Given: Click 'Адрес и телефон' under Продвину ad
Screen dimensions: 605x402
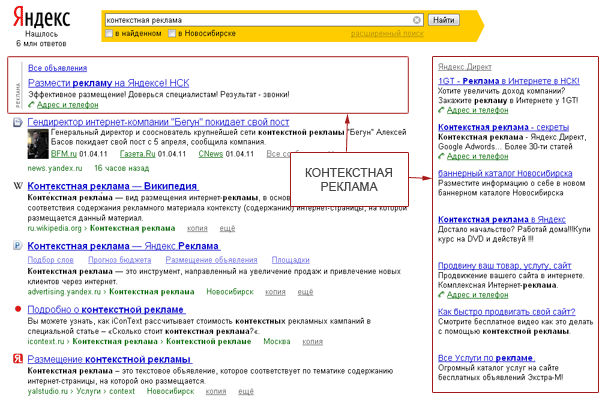Looking at the screenshot, I should 477,295.
